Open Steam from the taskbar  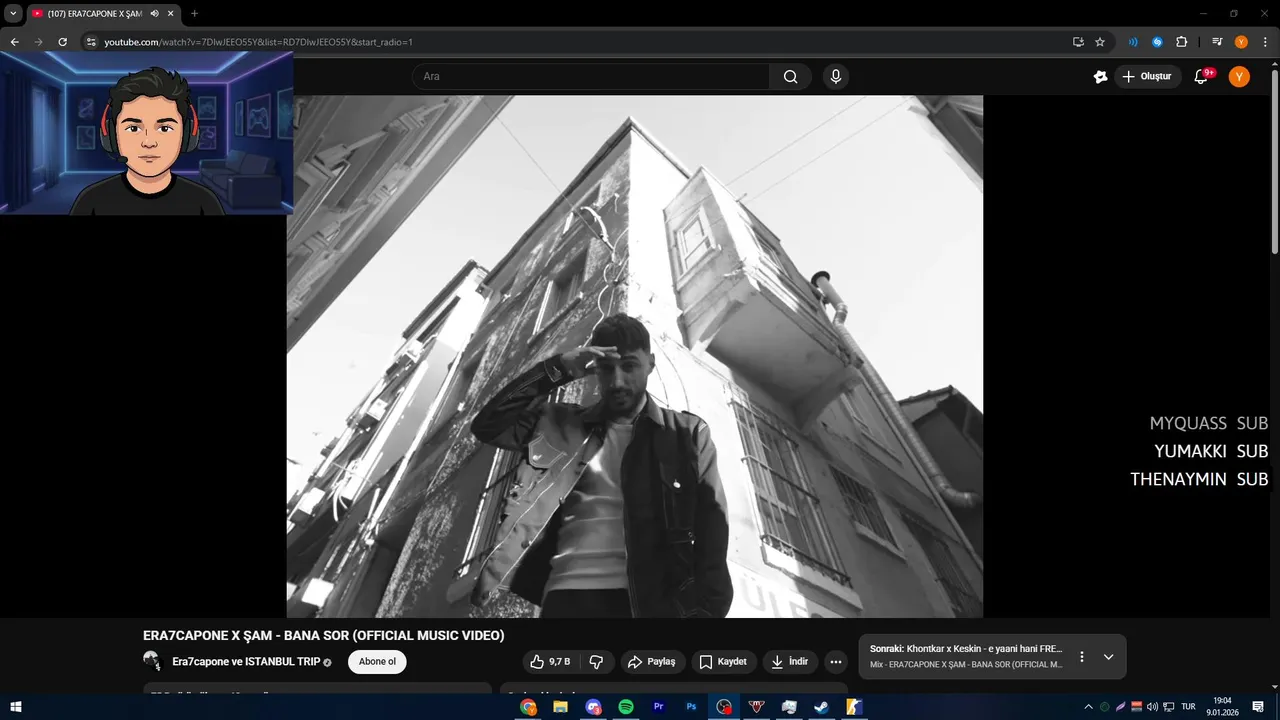click(x=821, y=707)
